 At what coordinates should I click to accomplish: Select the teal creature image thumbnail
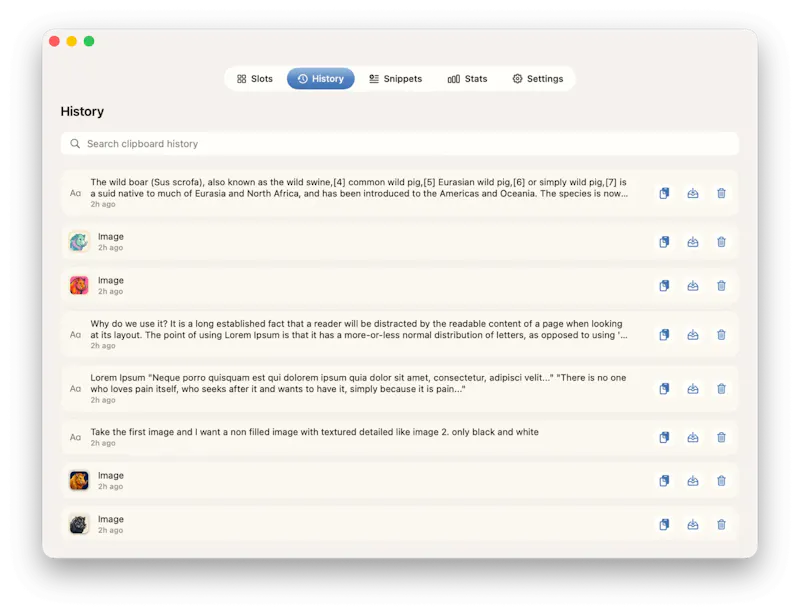[79, 242]
